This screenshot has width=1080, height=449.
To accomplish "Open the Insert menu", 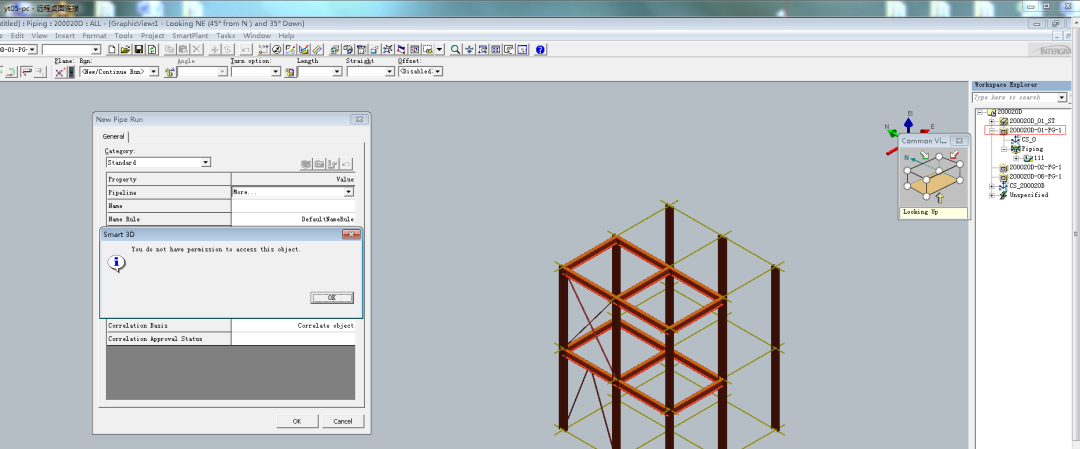I will [x=65, y=36].
